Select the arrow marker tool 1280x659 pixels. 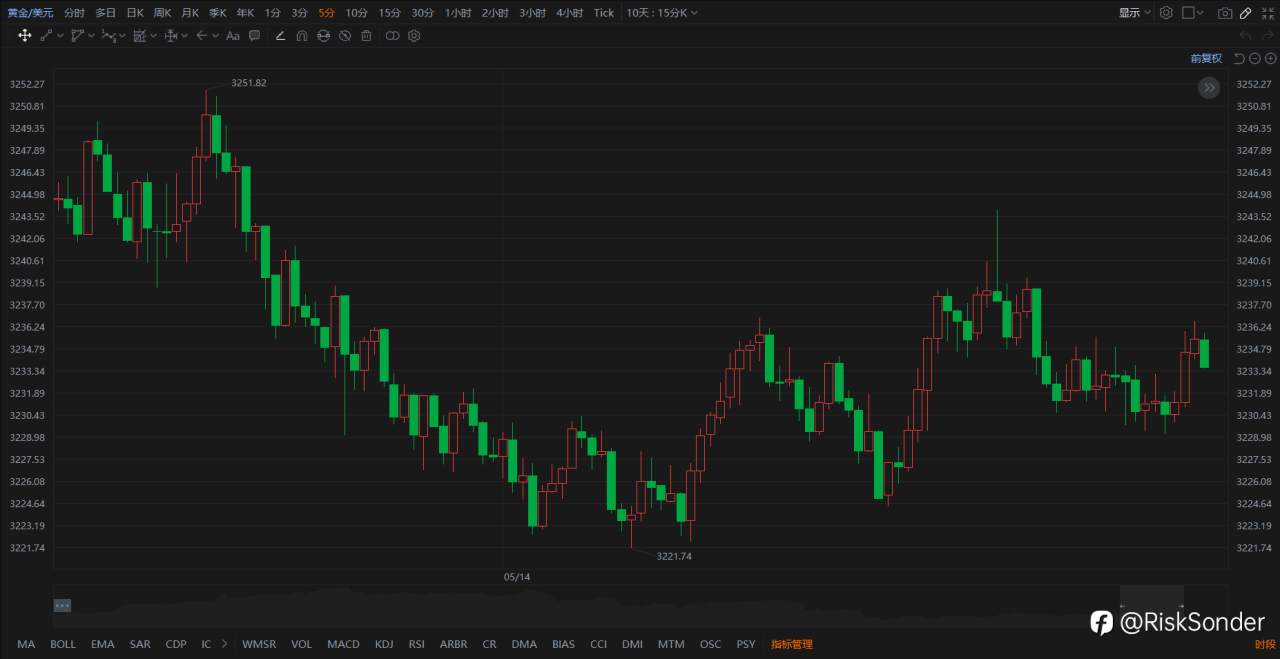point(201,36)
